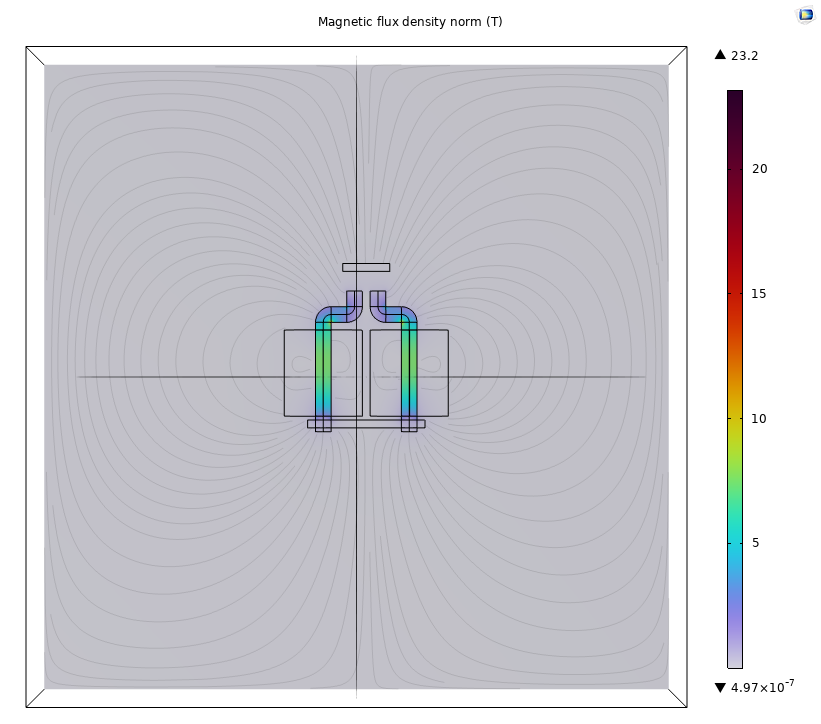
Task: Click the legend tick label 20
Action: [760, 169]
